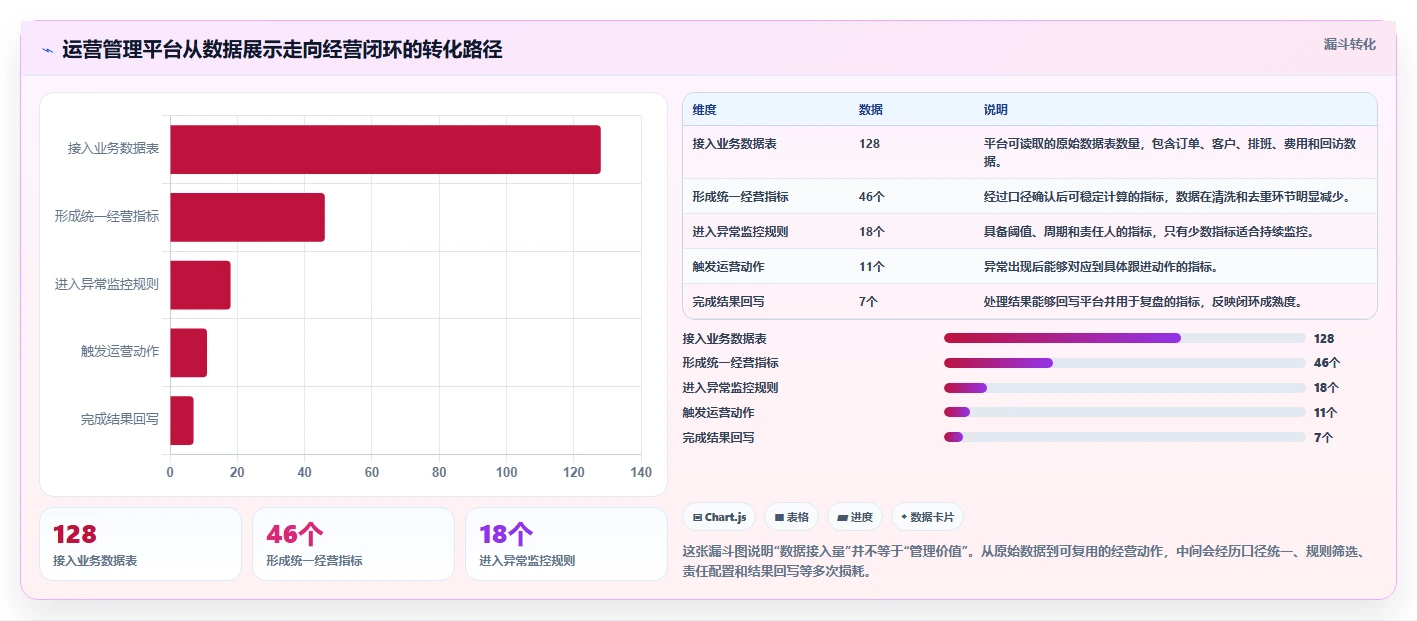Click the 接入业务数据表 chart bar

[385, 149]
